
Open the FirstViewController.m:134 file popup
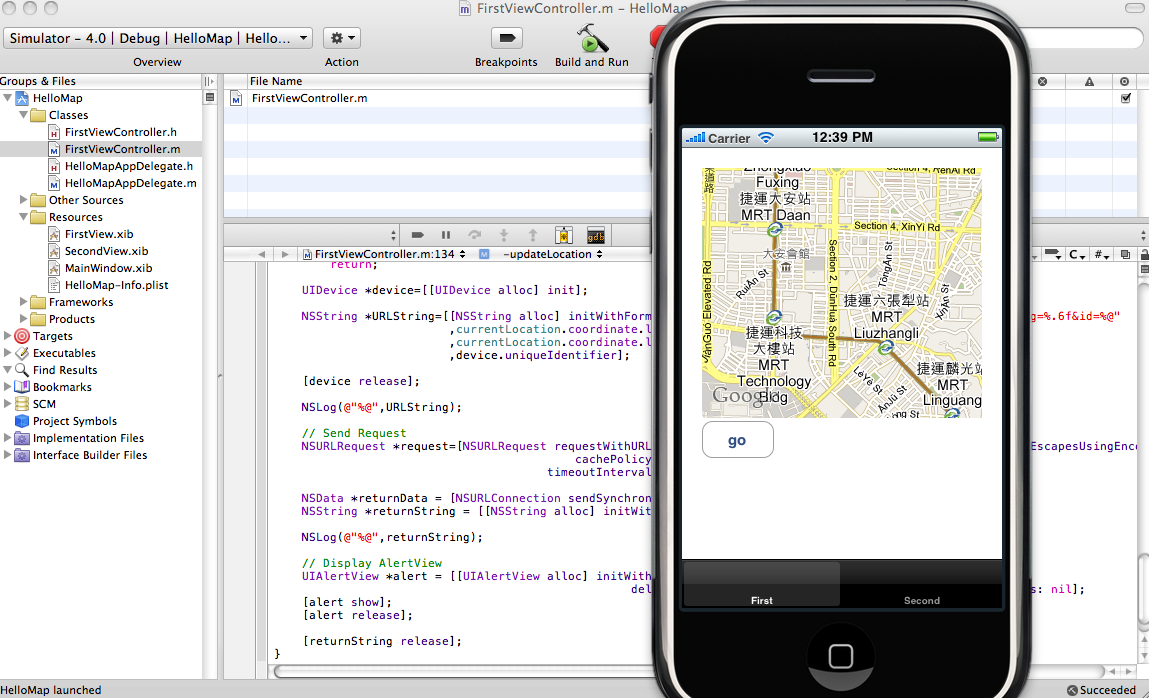click(x=384, y=254)
